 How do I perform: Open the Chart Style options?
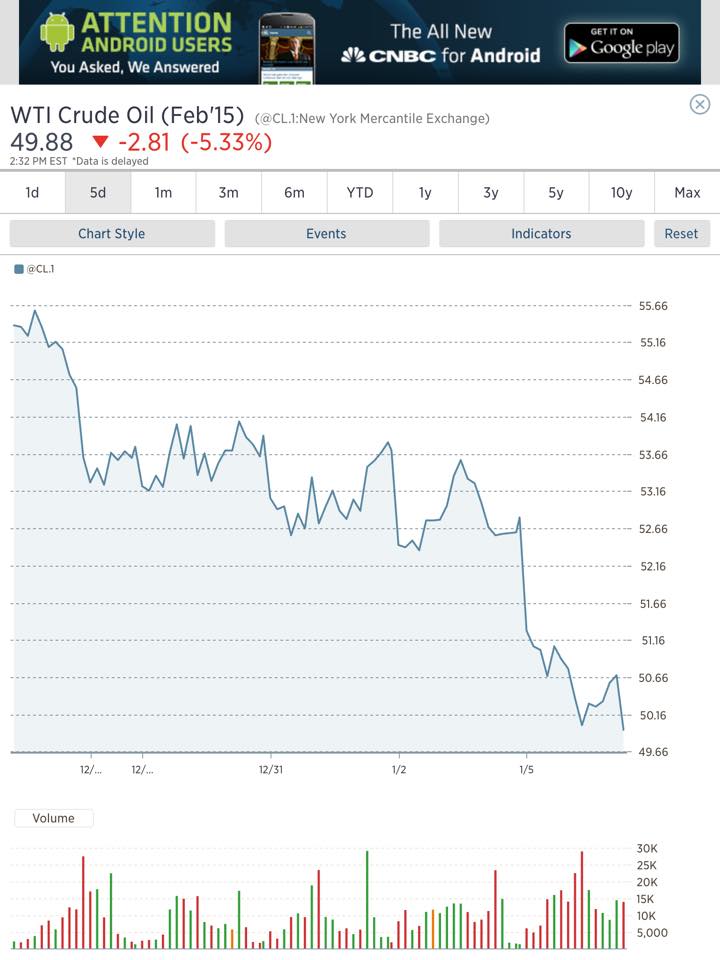(x=112, y=233)
